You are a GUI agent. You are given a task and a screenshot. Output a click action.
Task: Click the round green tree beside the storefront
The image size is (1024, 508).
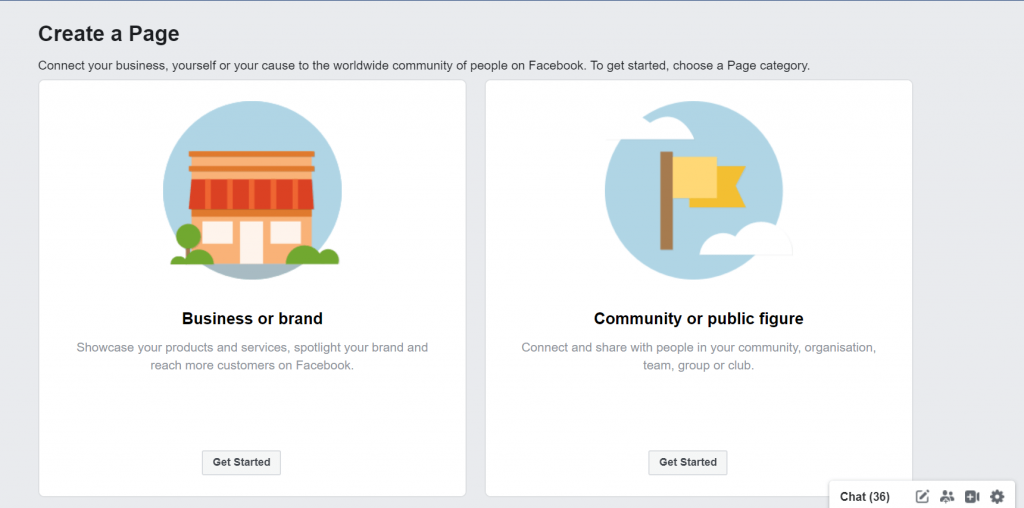(188, 238)
